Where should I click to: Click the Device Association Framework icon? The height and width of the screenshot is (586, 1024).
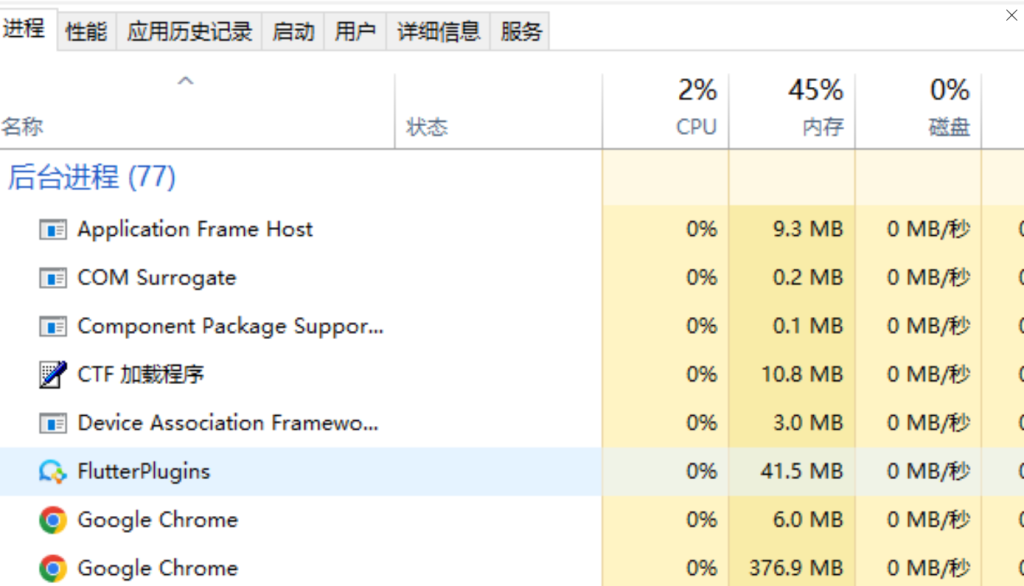[x=52, y=423]
